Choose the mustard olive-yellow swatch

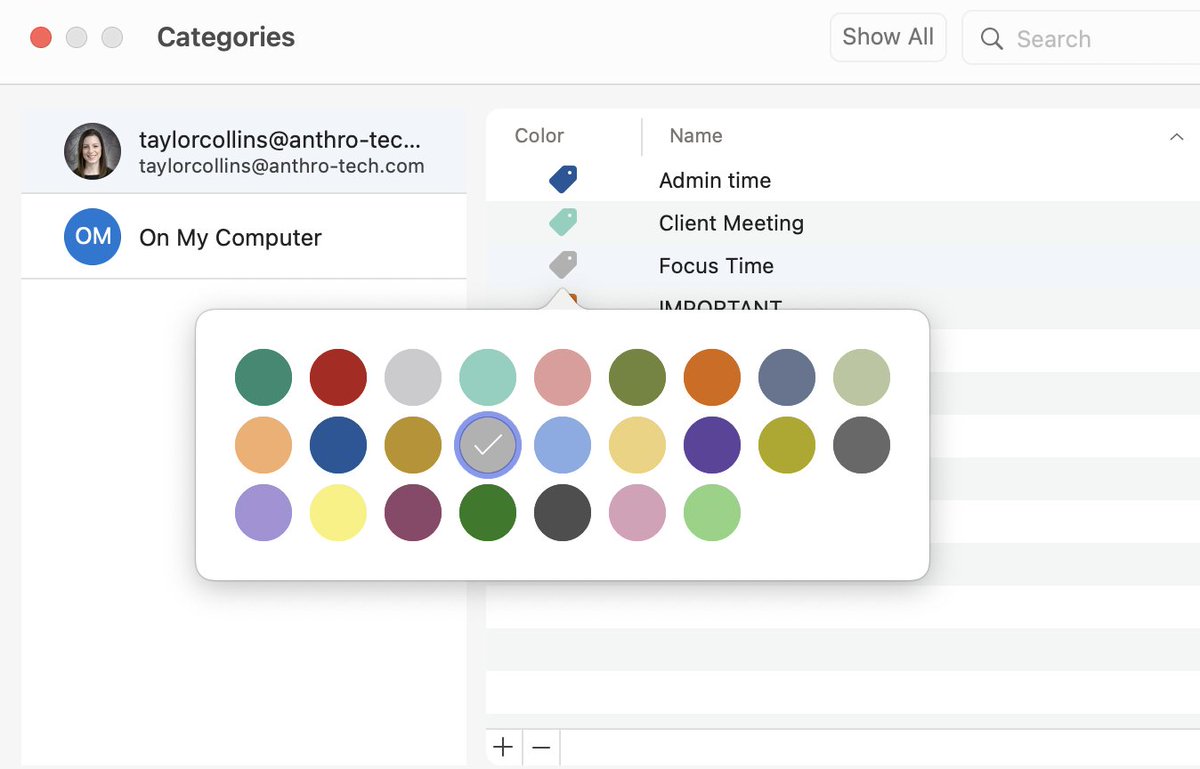pyautogui.click(x=787, y=445)
